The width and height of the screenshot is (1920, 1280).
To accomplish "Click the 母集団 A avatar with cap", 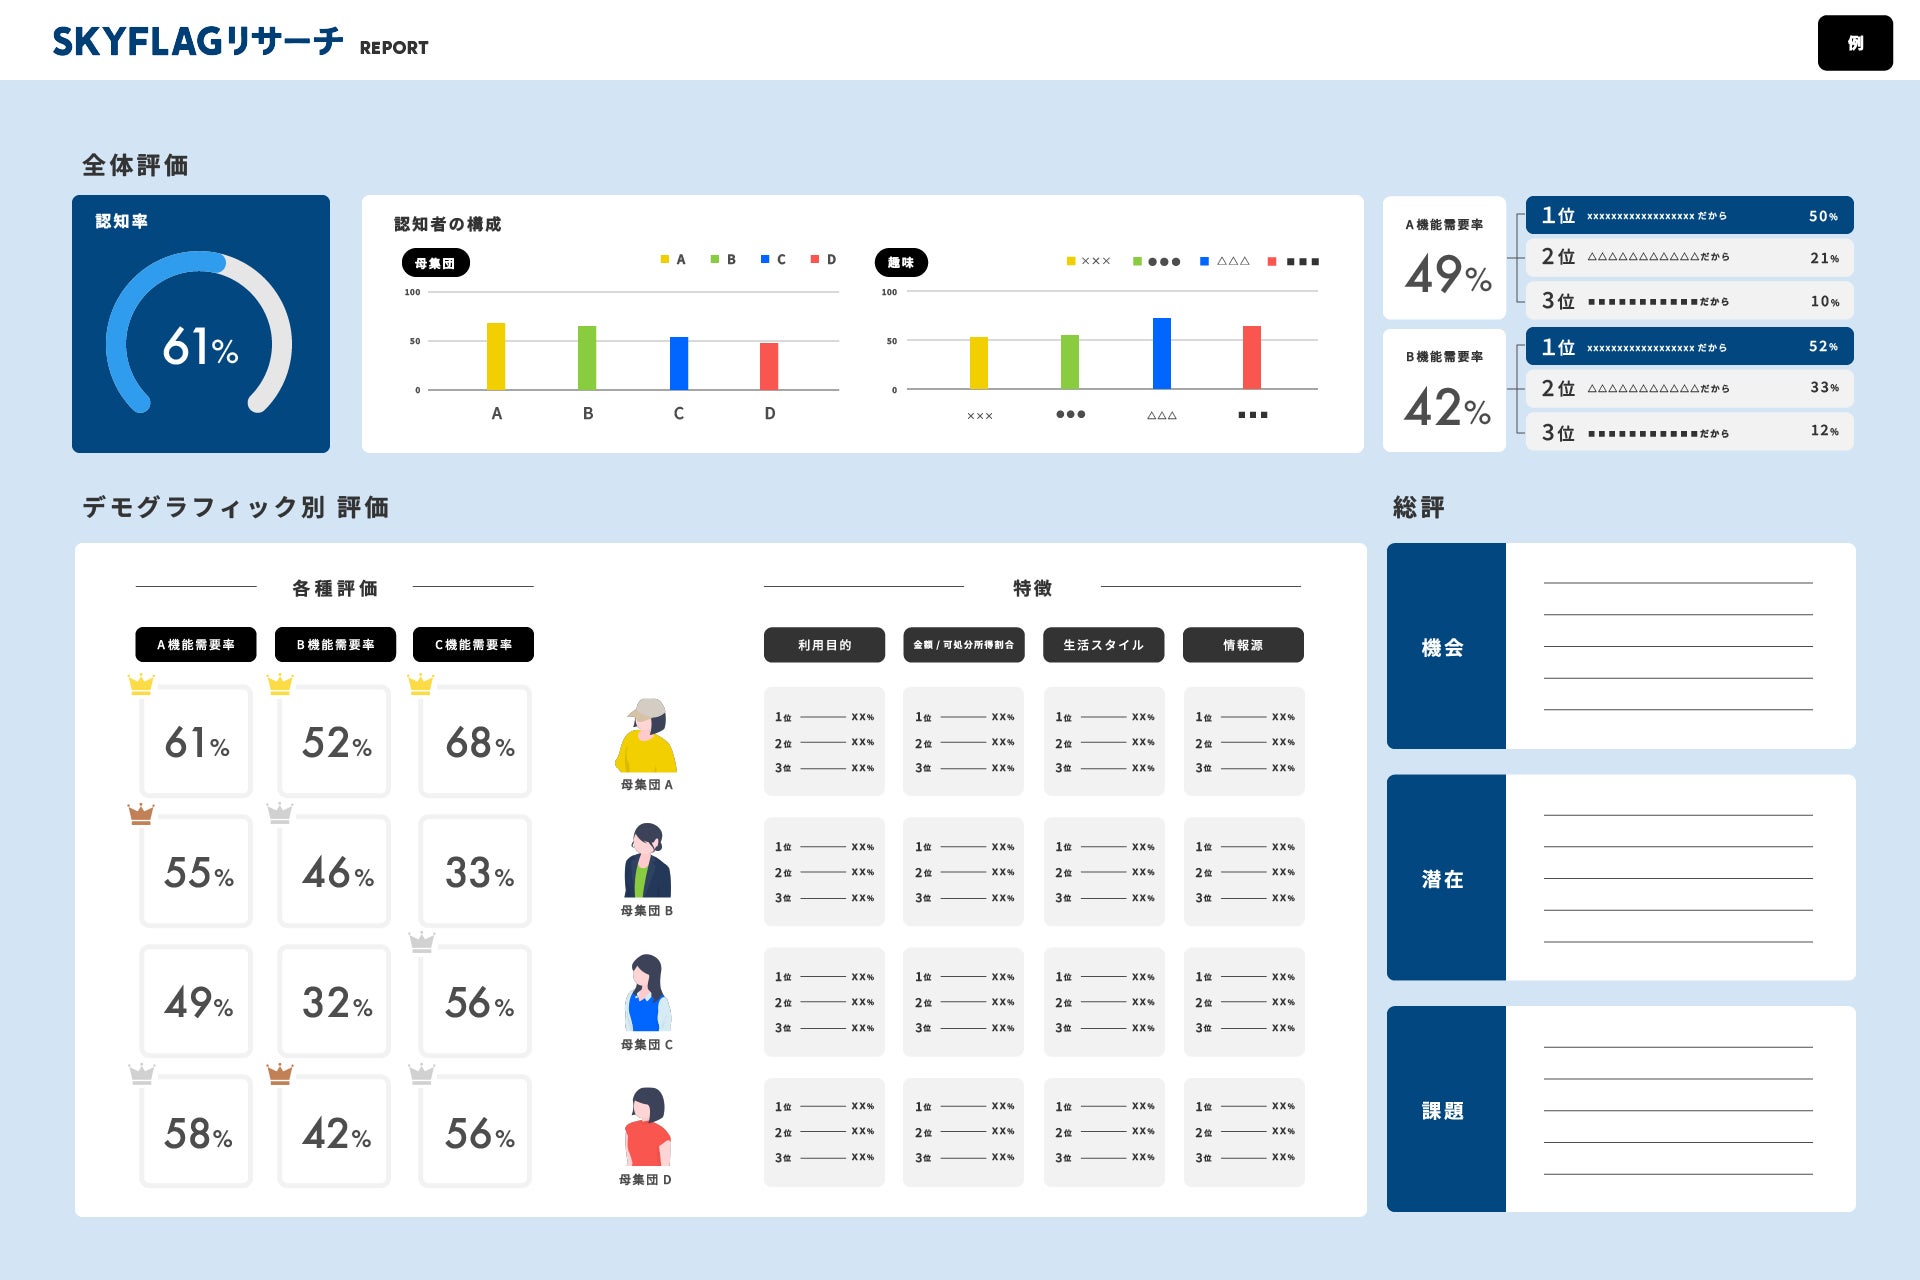I will click(x=646, y=736).
